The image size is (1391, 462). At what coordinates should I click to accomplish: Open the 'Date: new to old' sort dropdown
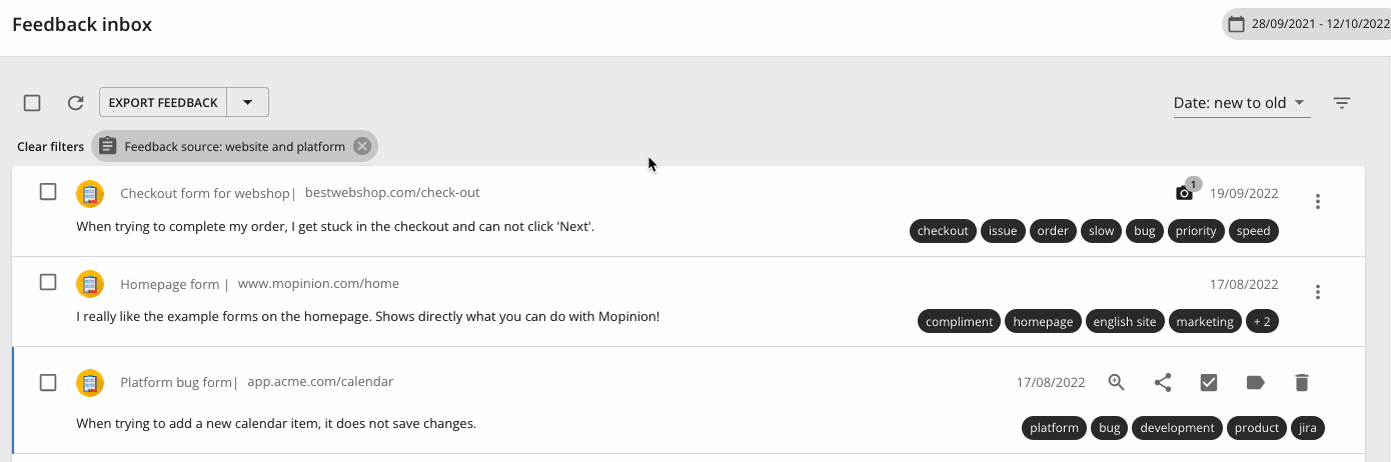pos(1241,103)
